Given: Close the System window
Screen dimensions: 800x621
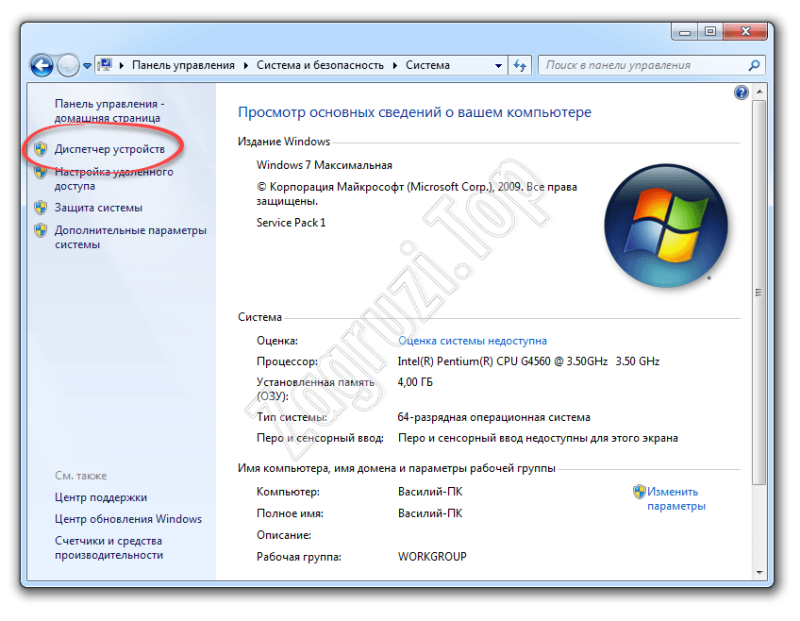Looking at the screenshot, I should click(744, 32).
